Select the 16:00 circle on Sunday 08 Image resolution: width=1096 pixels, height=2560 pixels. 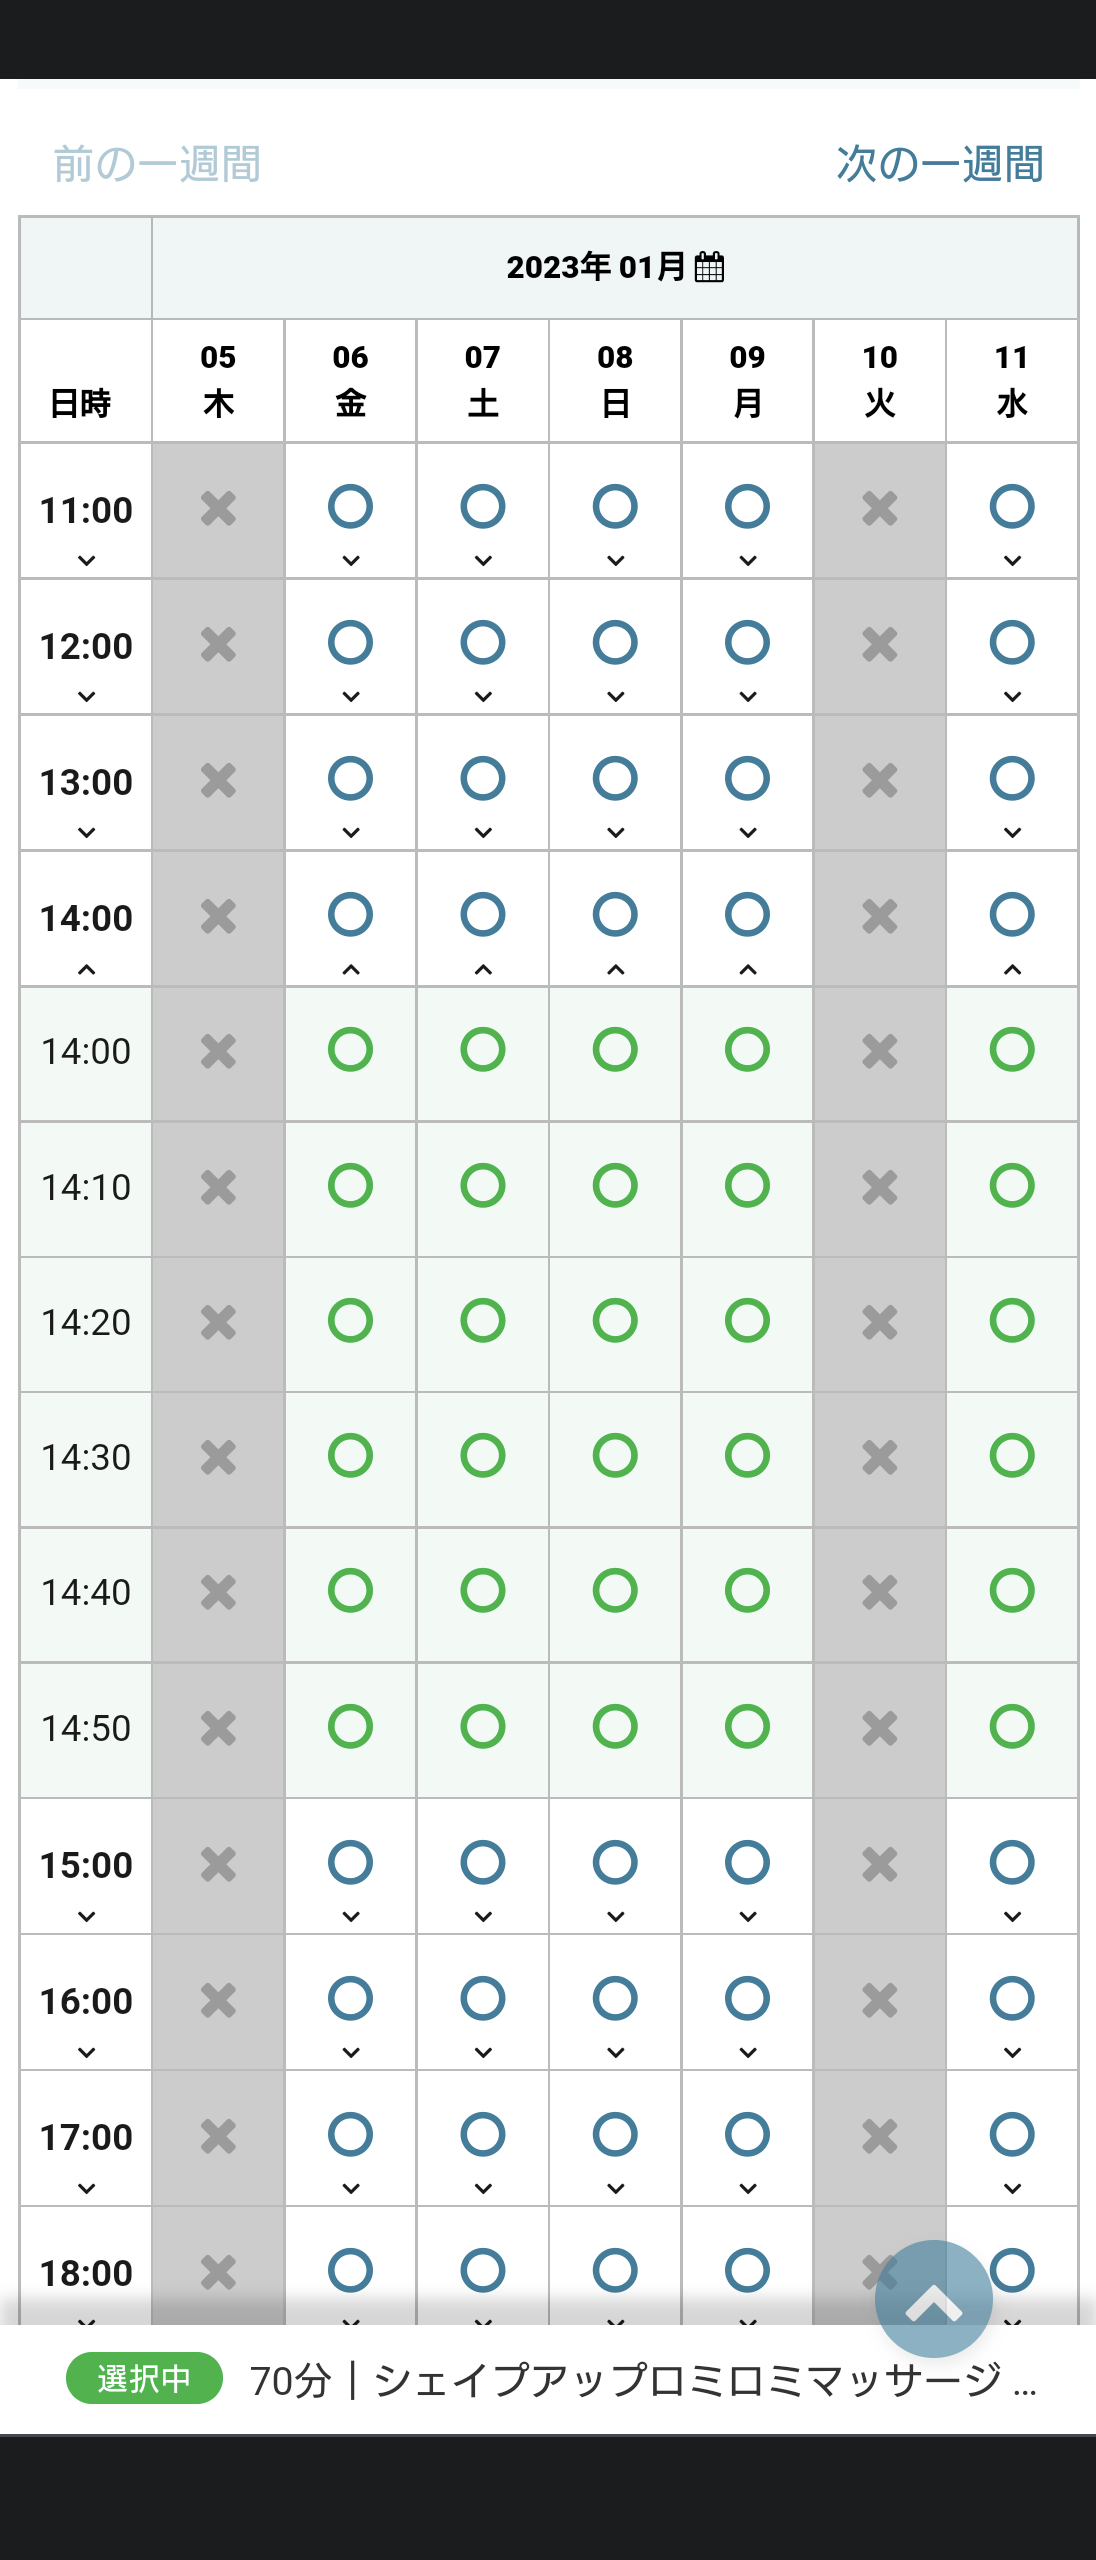click(x=615, y=1998)
